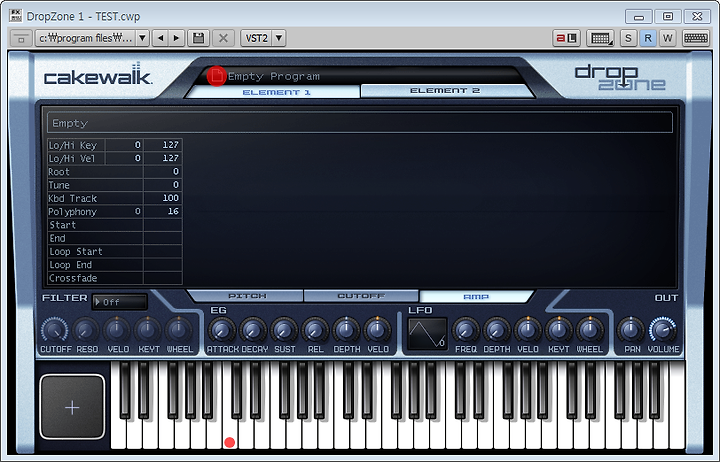This screenshot has width=720, height=462.
Task: Click the Lo Key value 0
Action: pyautogui.click(x=124, y=145)
